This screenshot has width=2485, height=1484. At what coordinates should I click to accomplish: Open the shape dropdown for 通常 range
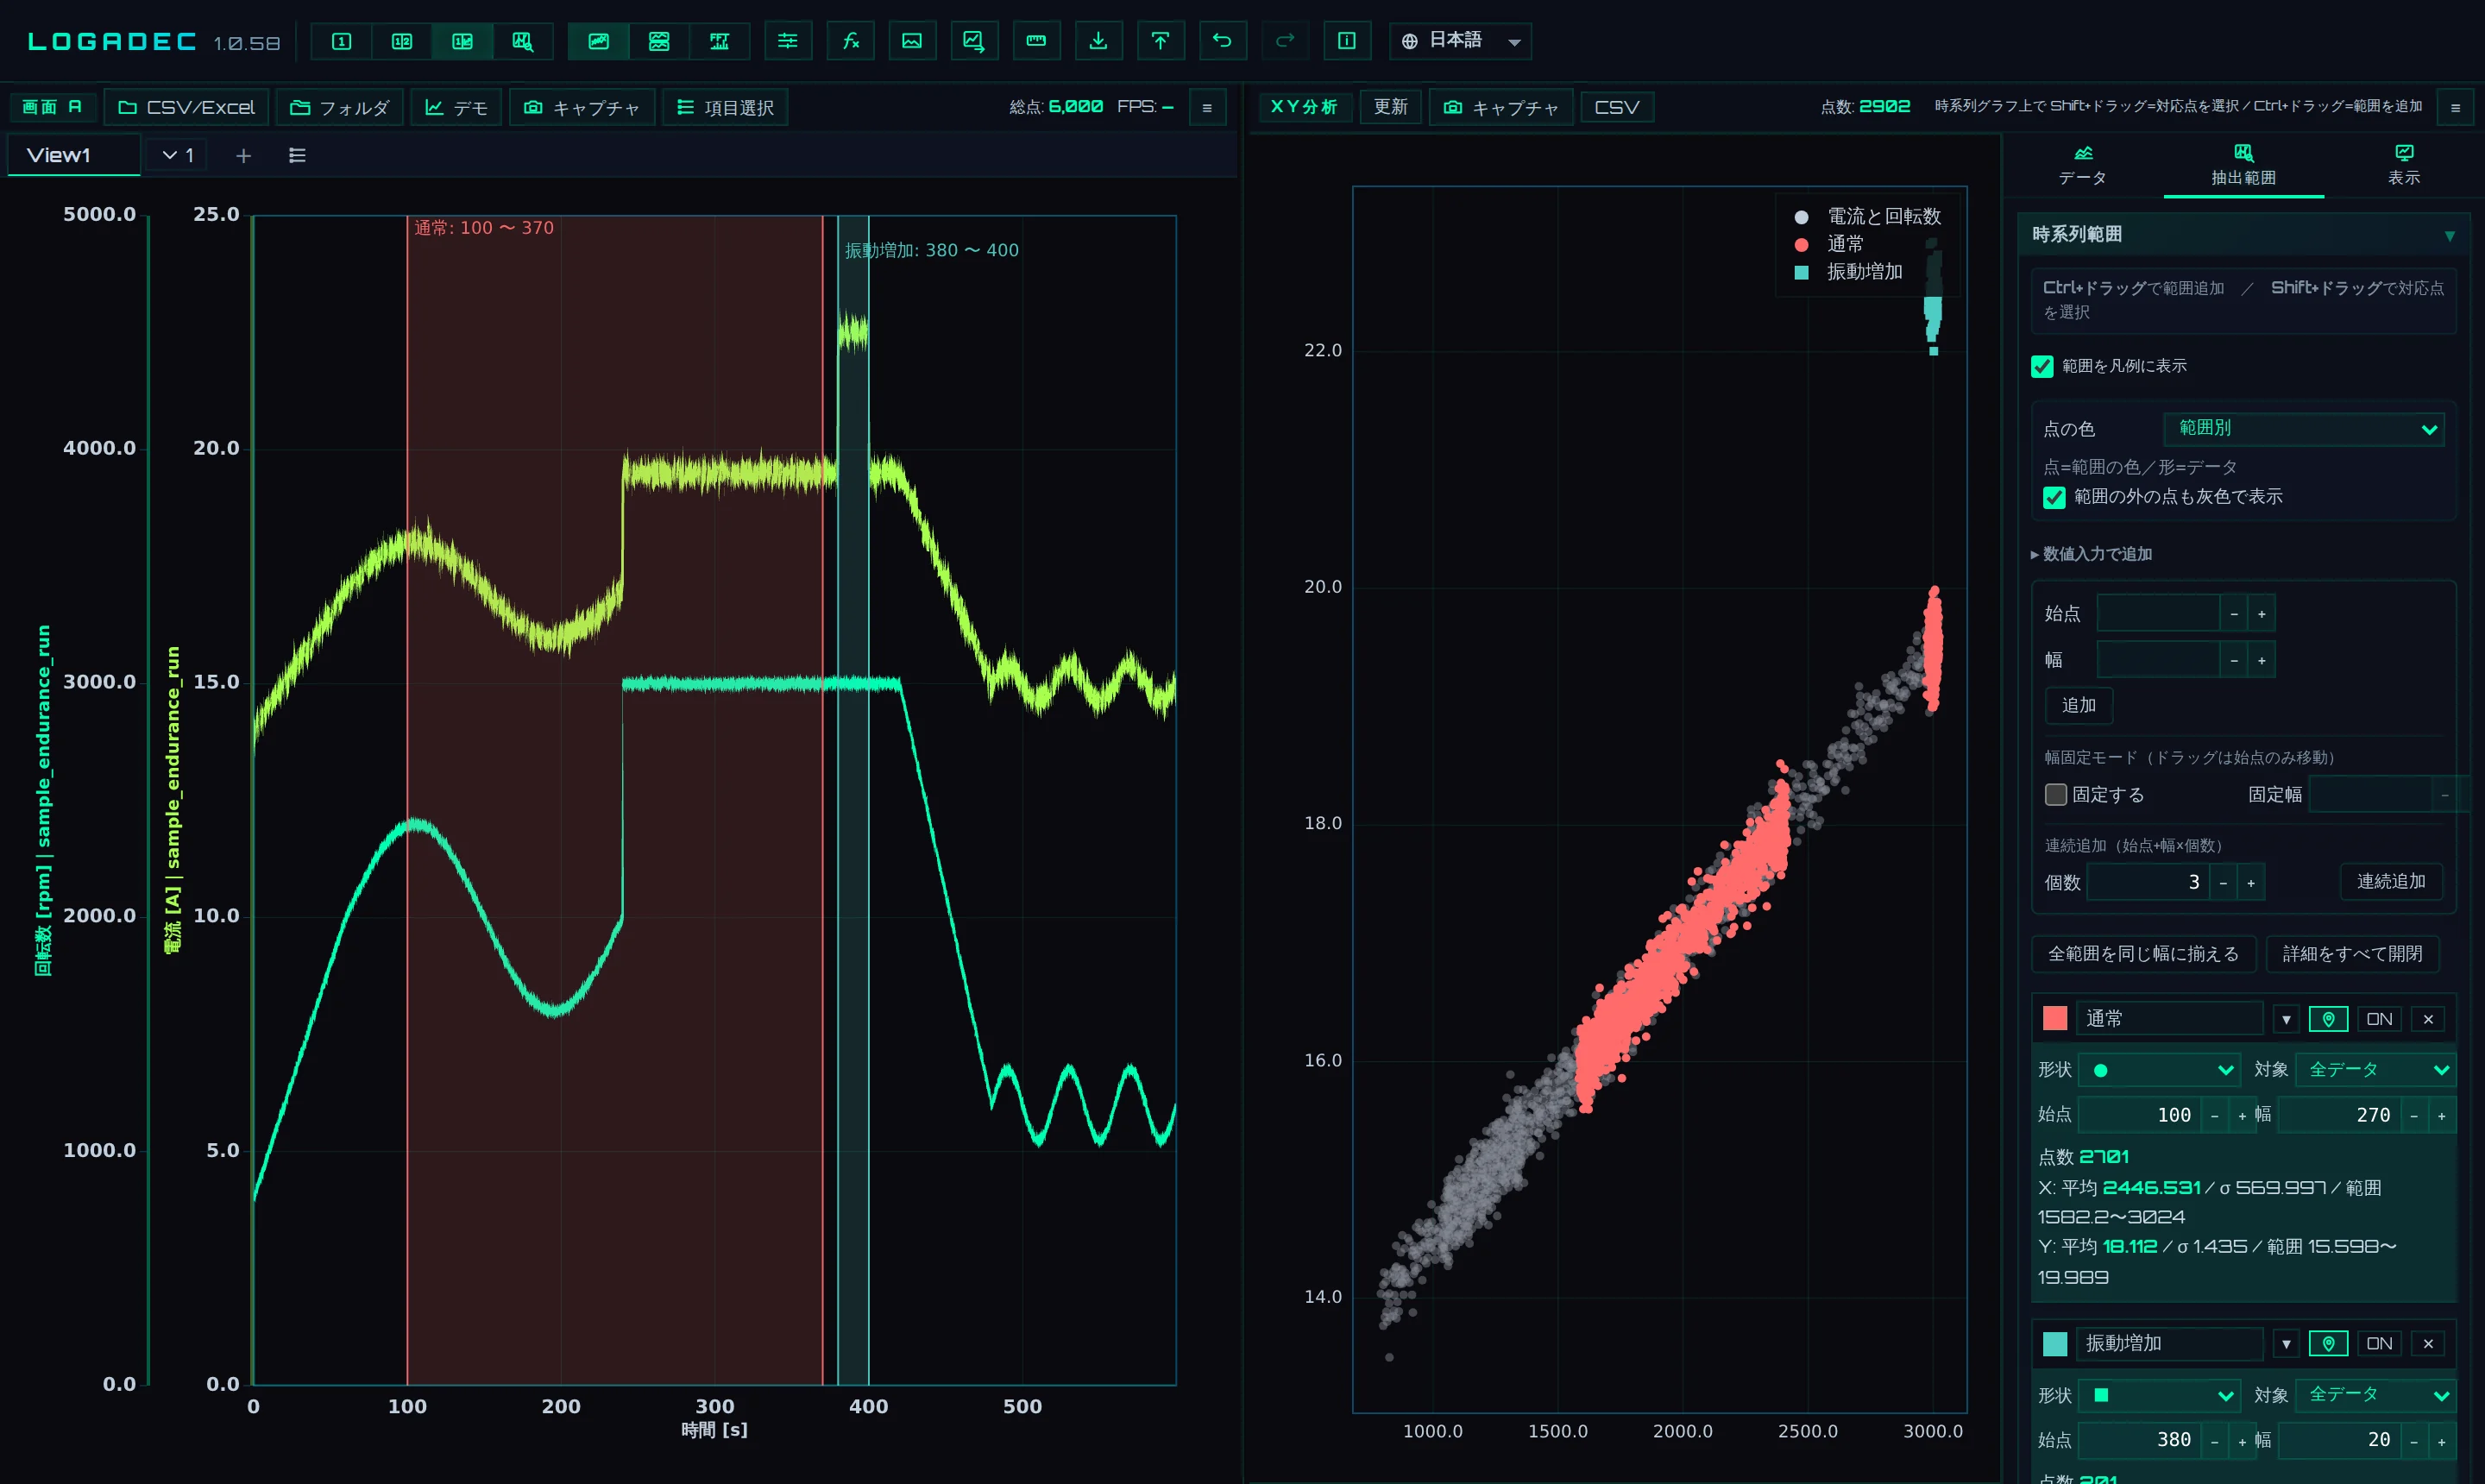pyautogui.click(x=2158, y=1070)
